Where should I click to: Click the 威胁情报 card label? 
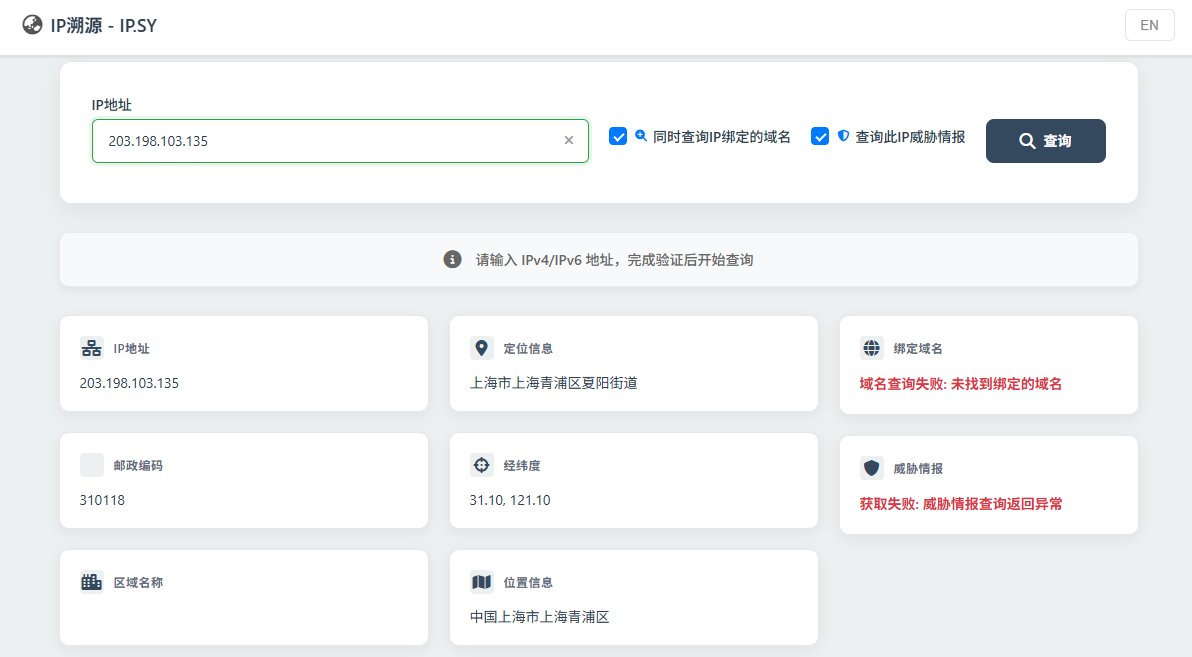pyautogui.click(x=918, y=468)
